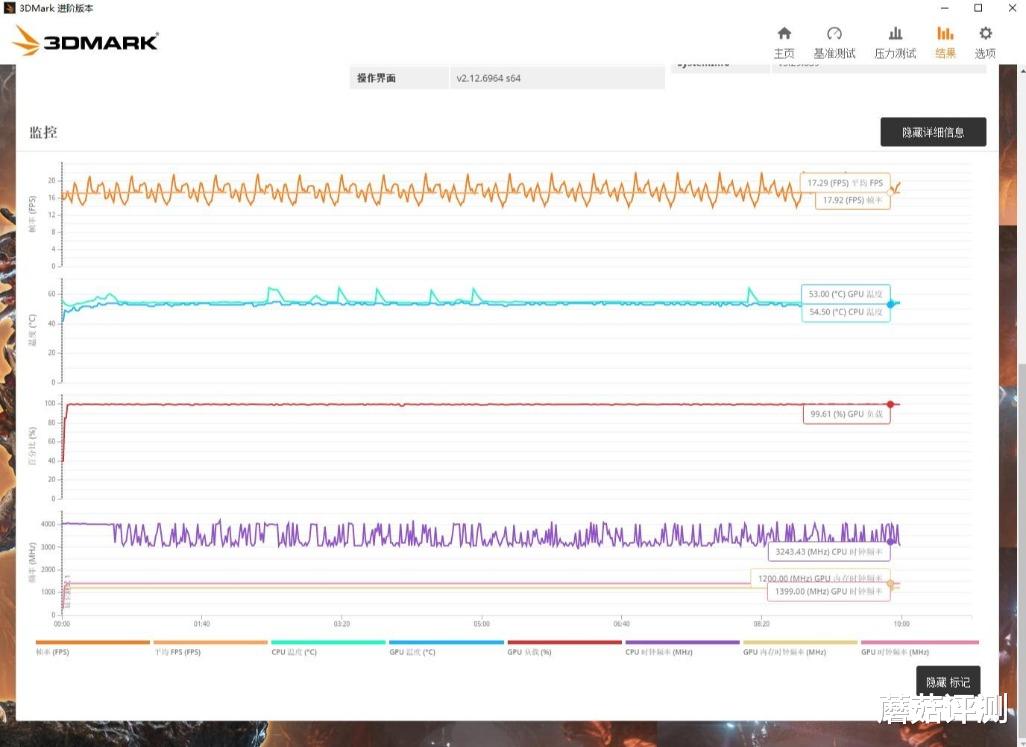Maximize the 3DMark window
Screen dimensions: 1026x747
pos(978,8)
